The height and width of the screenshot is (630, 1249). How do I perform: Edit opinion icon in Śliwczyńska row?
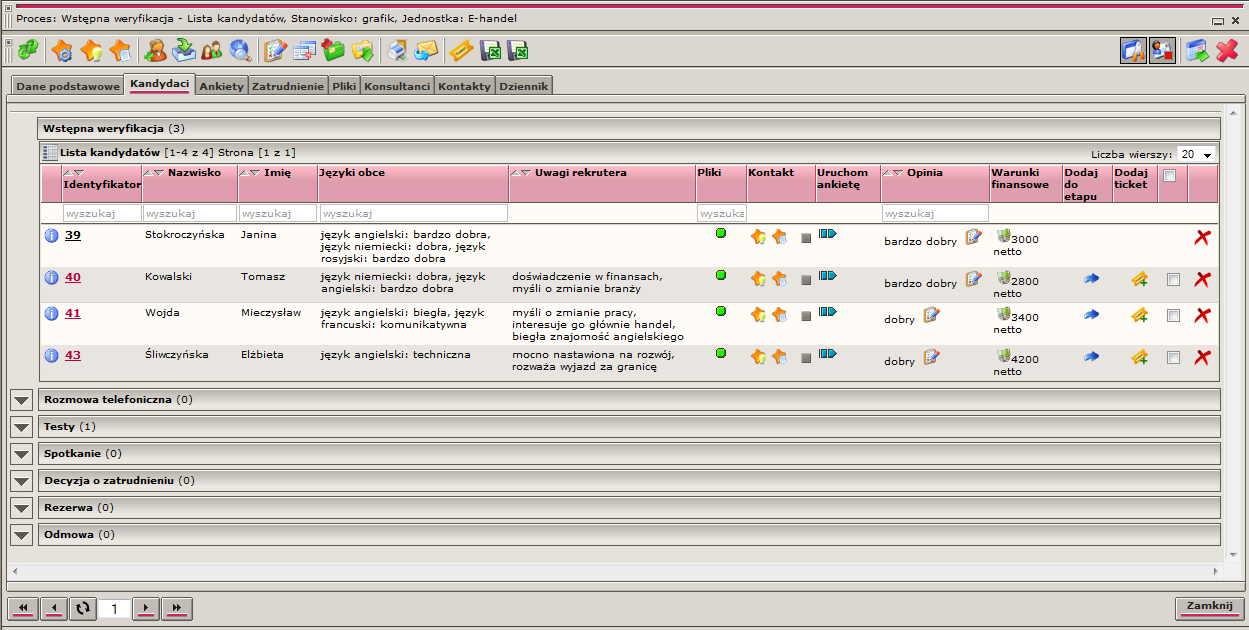(x=931, y=356)
